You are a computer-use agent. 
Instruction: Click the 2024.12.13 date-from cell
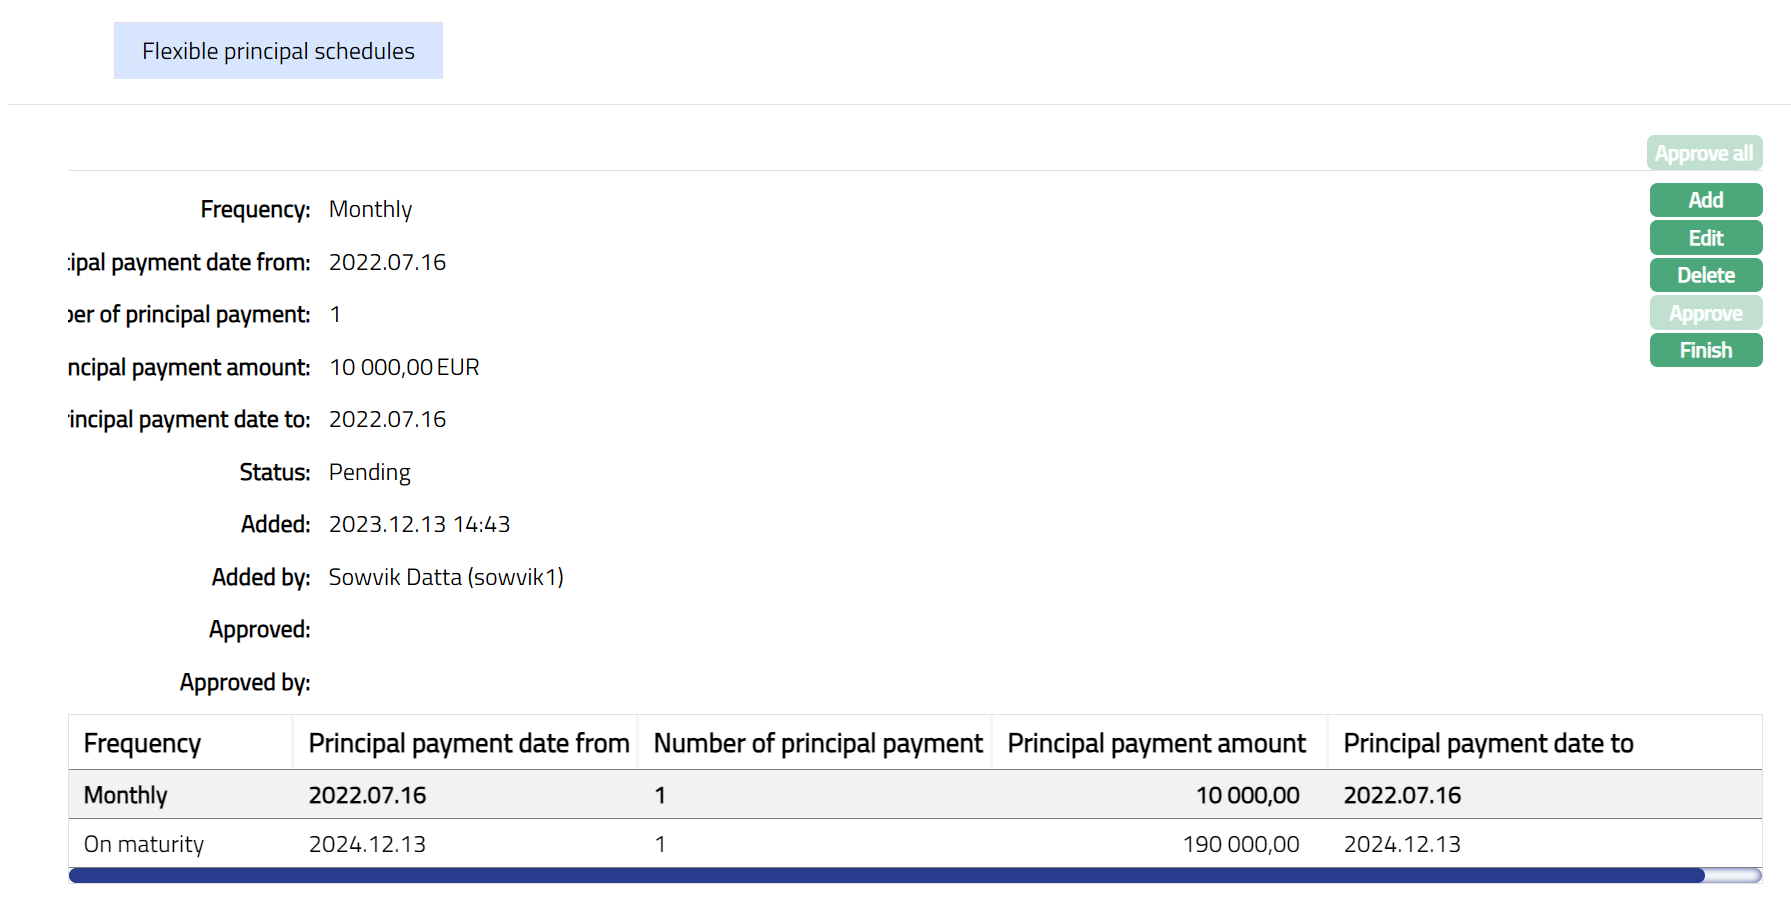click(367, 844)
